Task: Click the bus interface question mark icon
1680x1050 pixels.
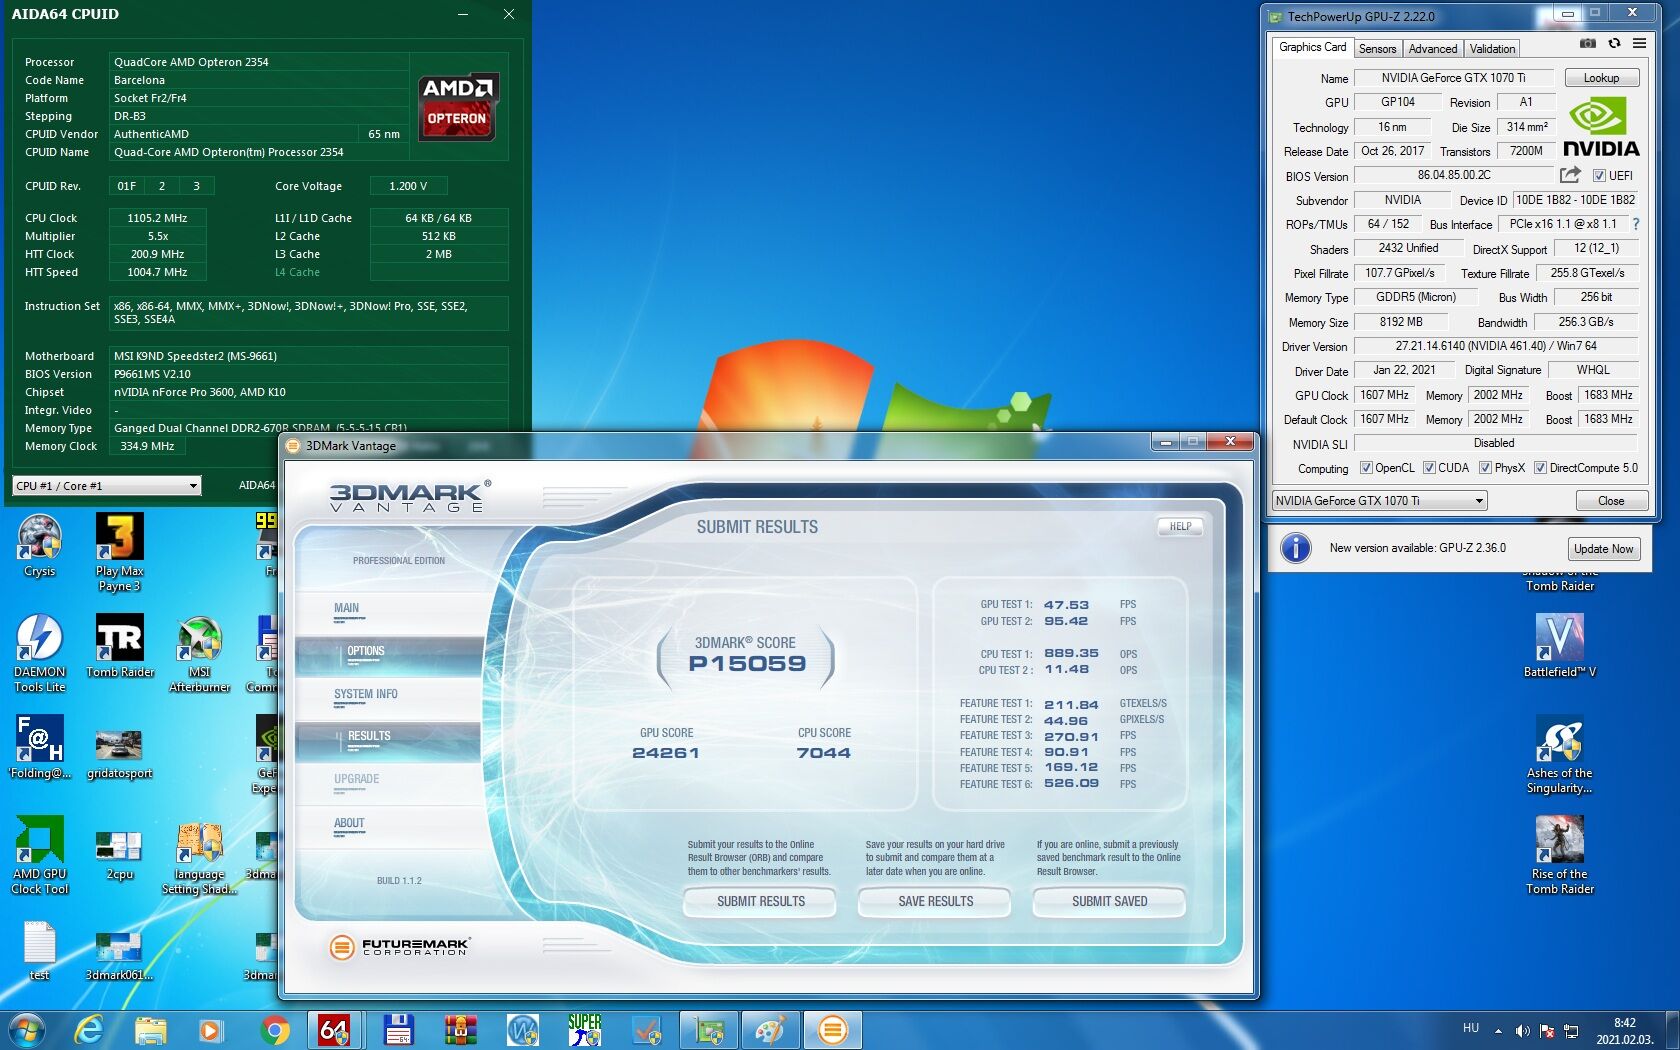Action: tap(1636, 224)
